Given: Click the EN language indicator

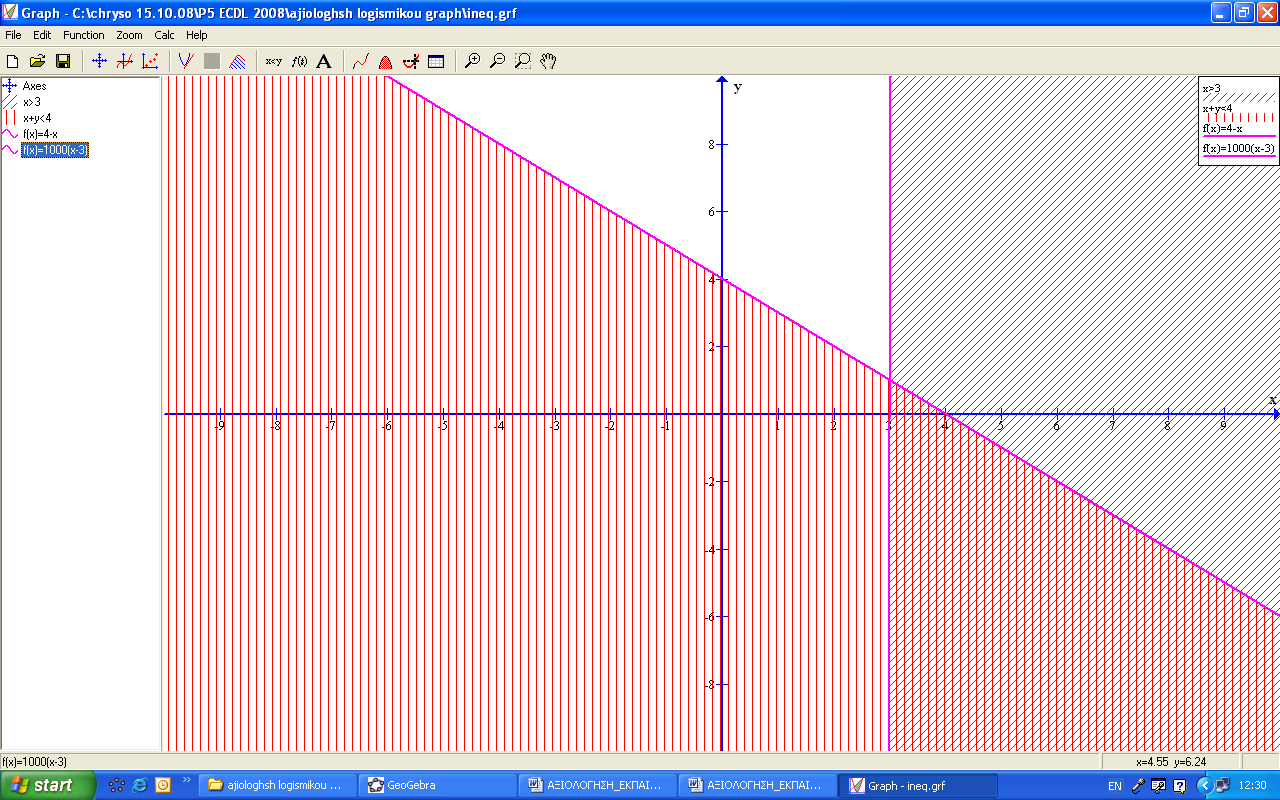Looking at the screenshot, I should click(x=1115, y=786).
